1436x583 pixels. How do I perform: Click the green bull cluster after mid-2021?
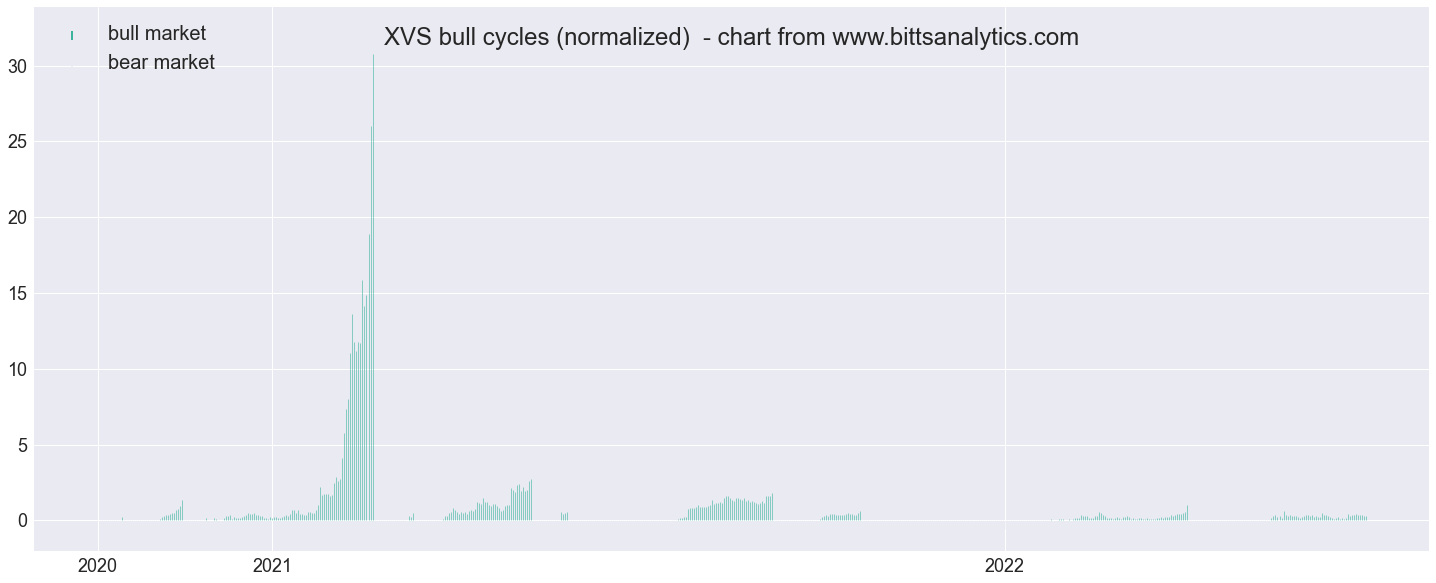coord(727,508)
